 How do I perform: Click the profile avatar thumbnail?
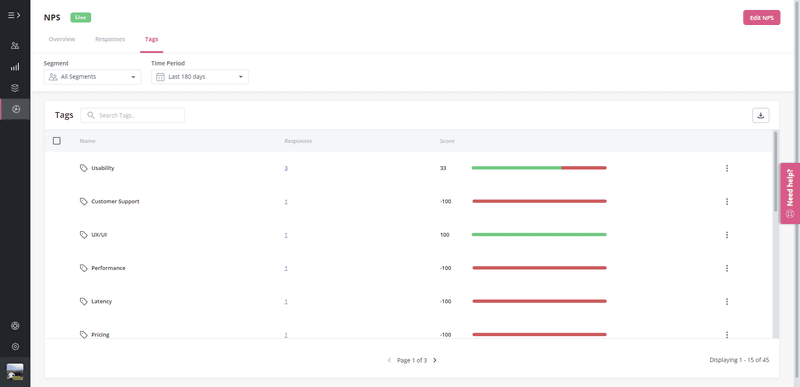pyautogui.click(x=15, y=372)
